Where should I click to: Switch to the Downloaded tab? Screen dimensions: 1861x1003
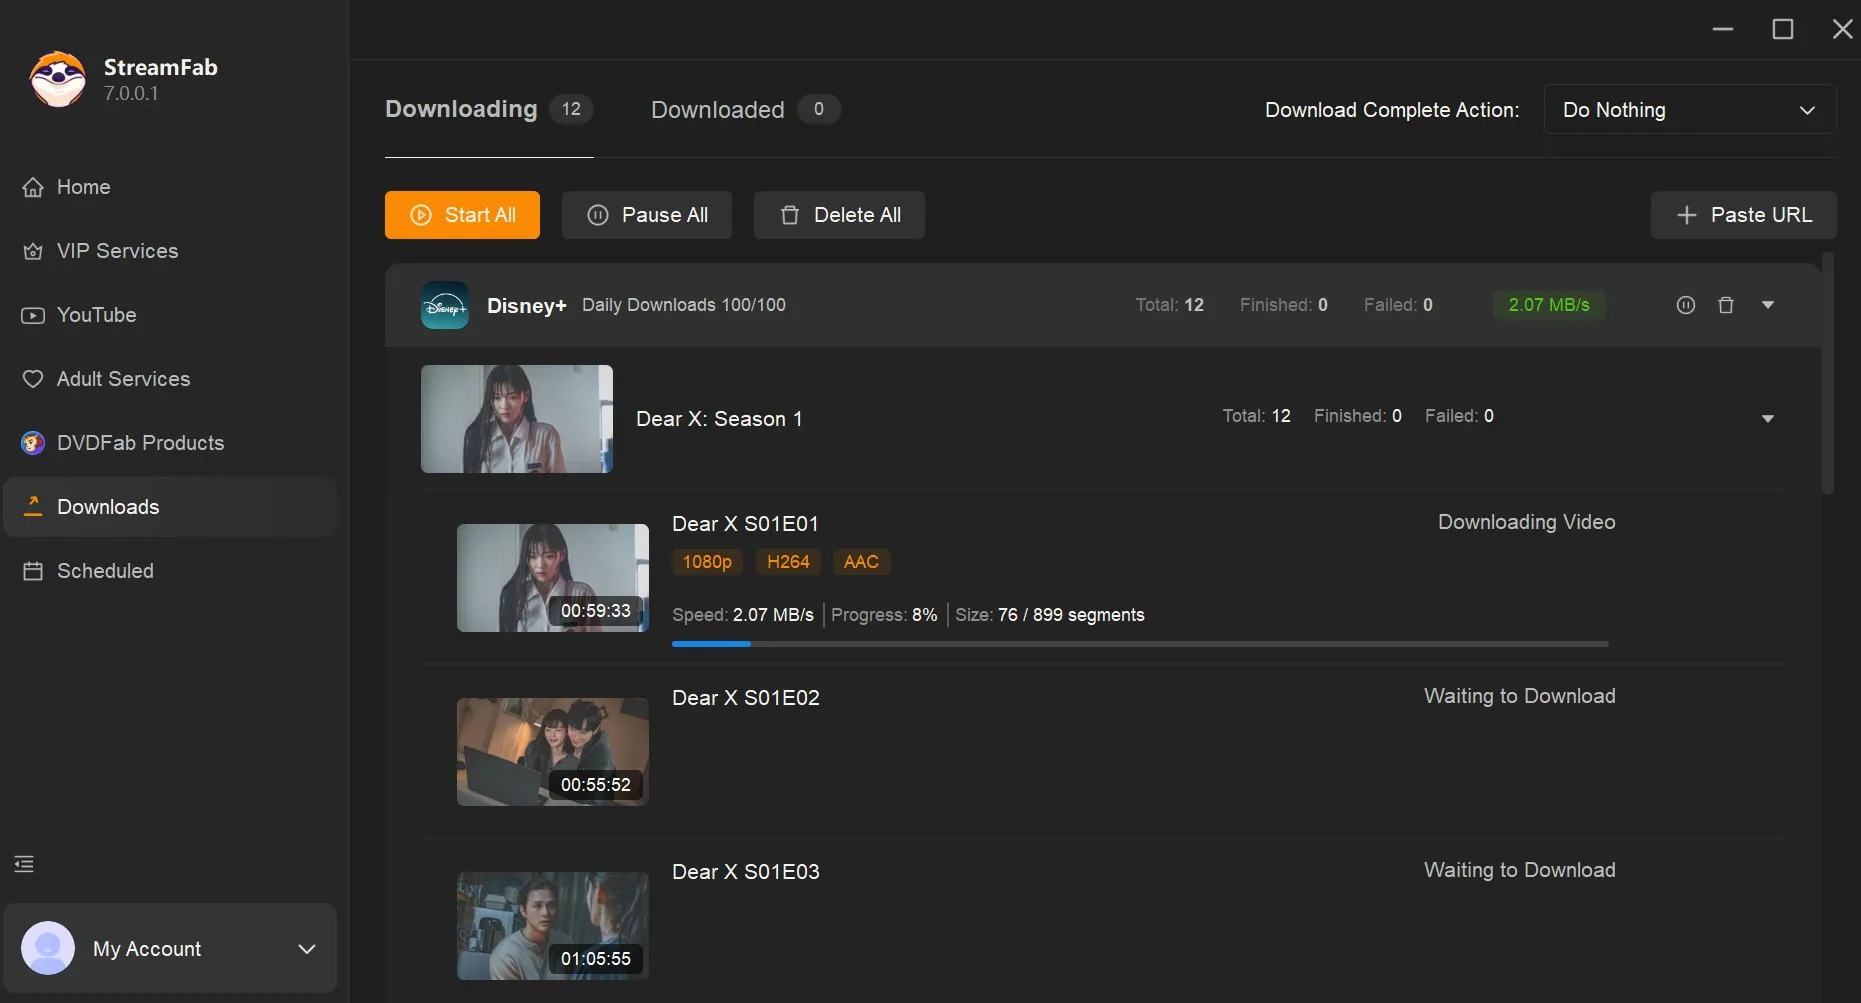click(717, 110)
